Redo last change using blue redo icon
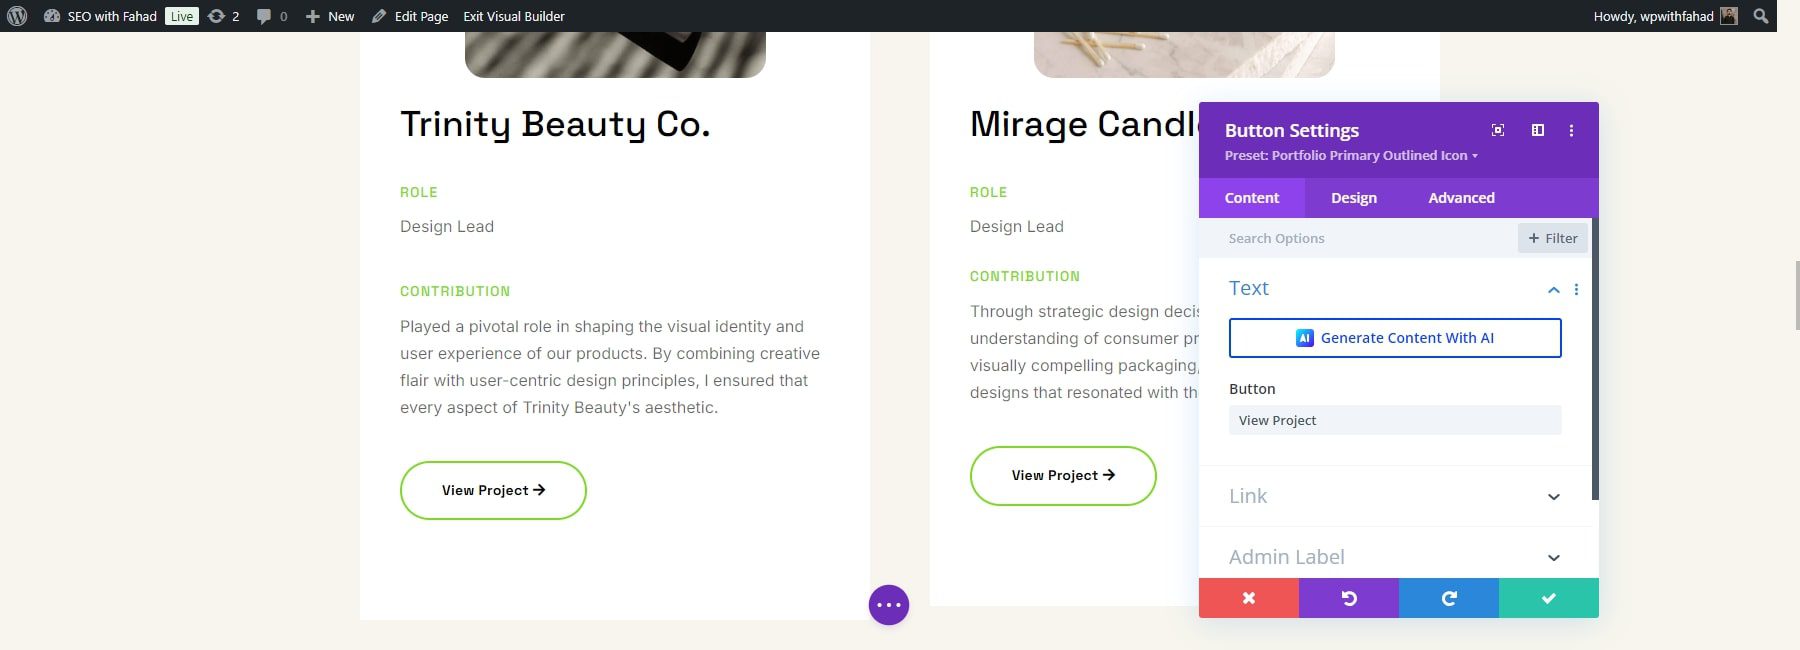 [1448, 598]
